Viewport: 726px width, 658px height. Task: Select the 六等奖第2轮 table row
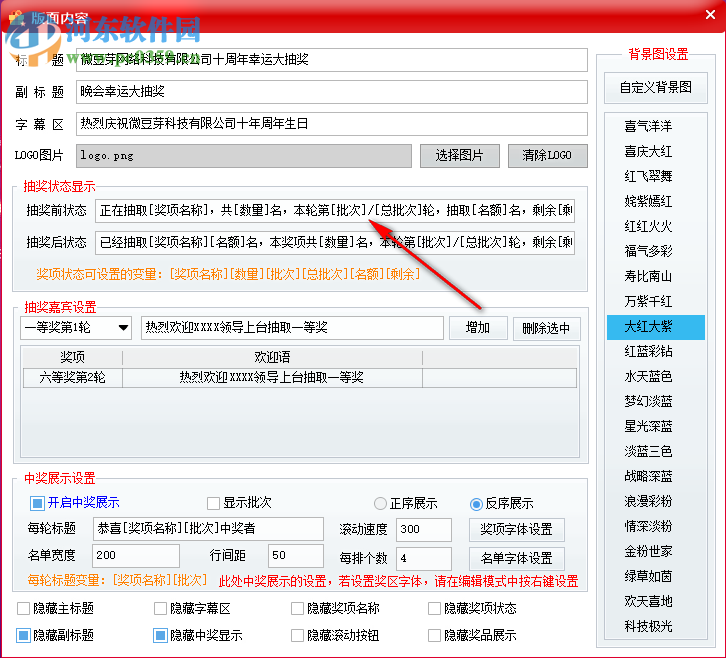click(300, 377)
